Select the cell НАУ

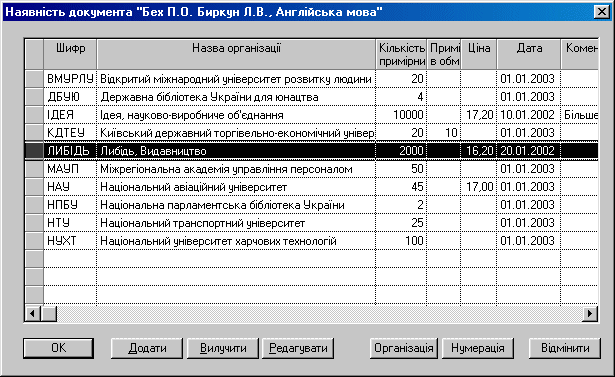(x=70, y=187)
